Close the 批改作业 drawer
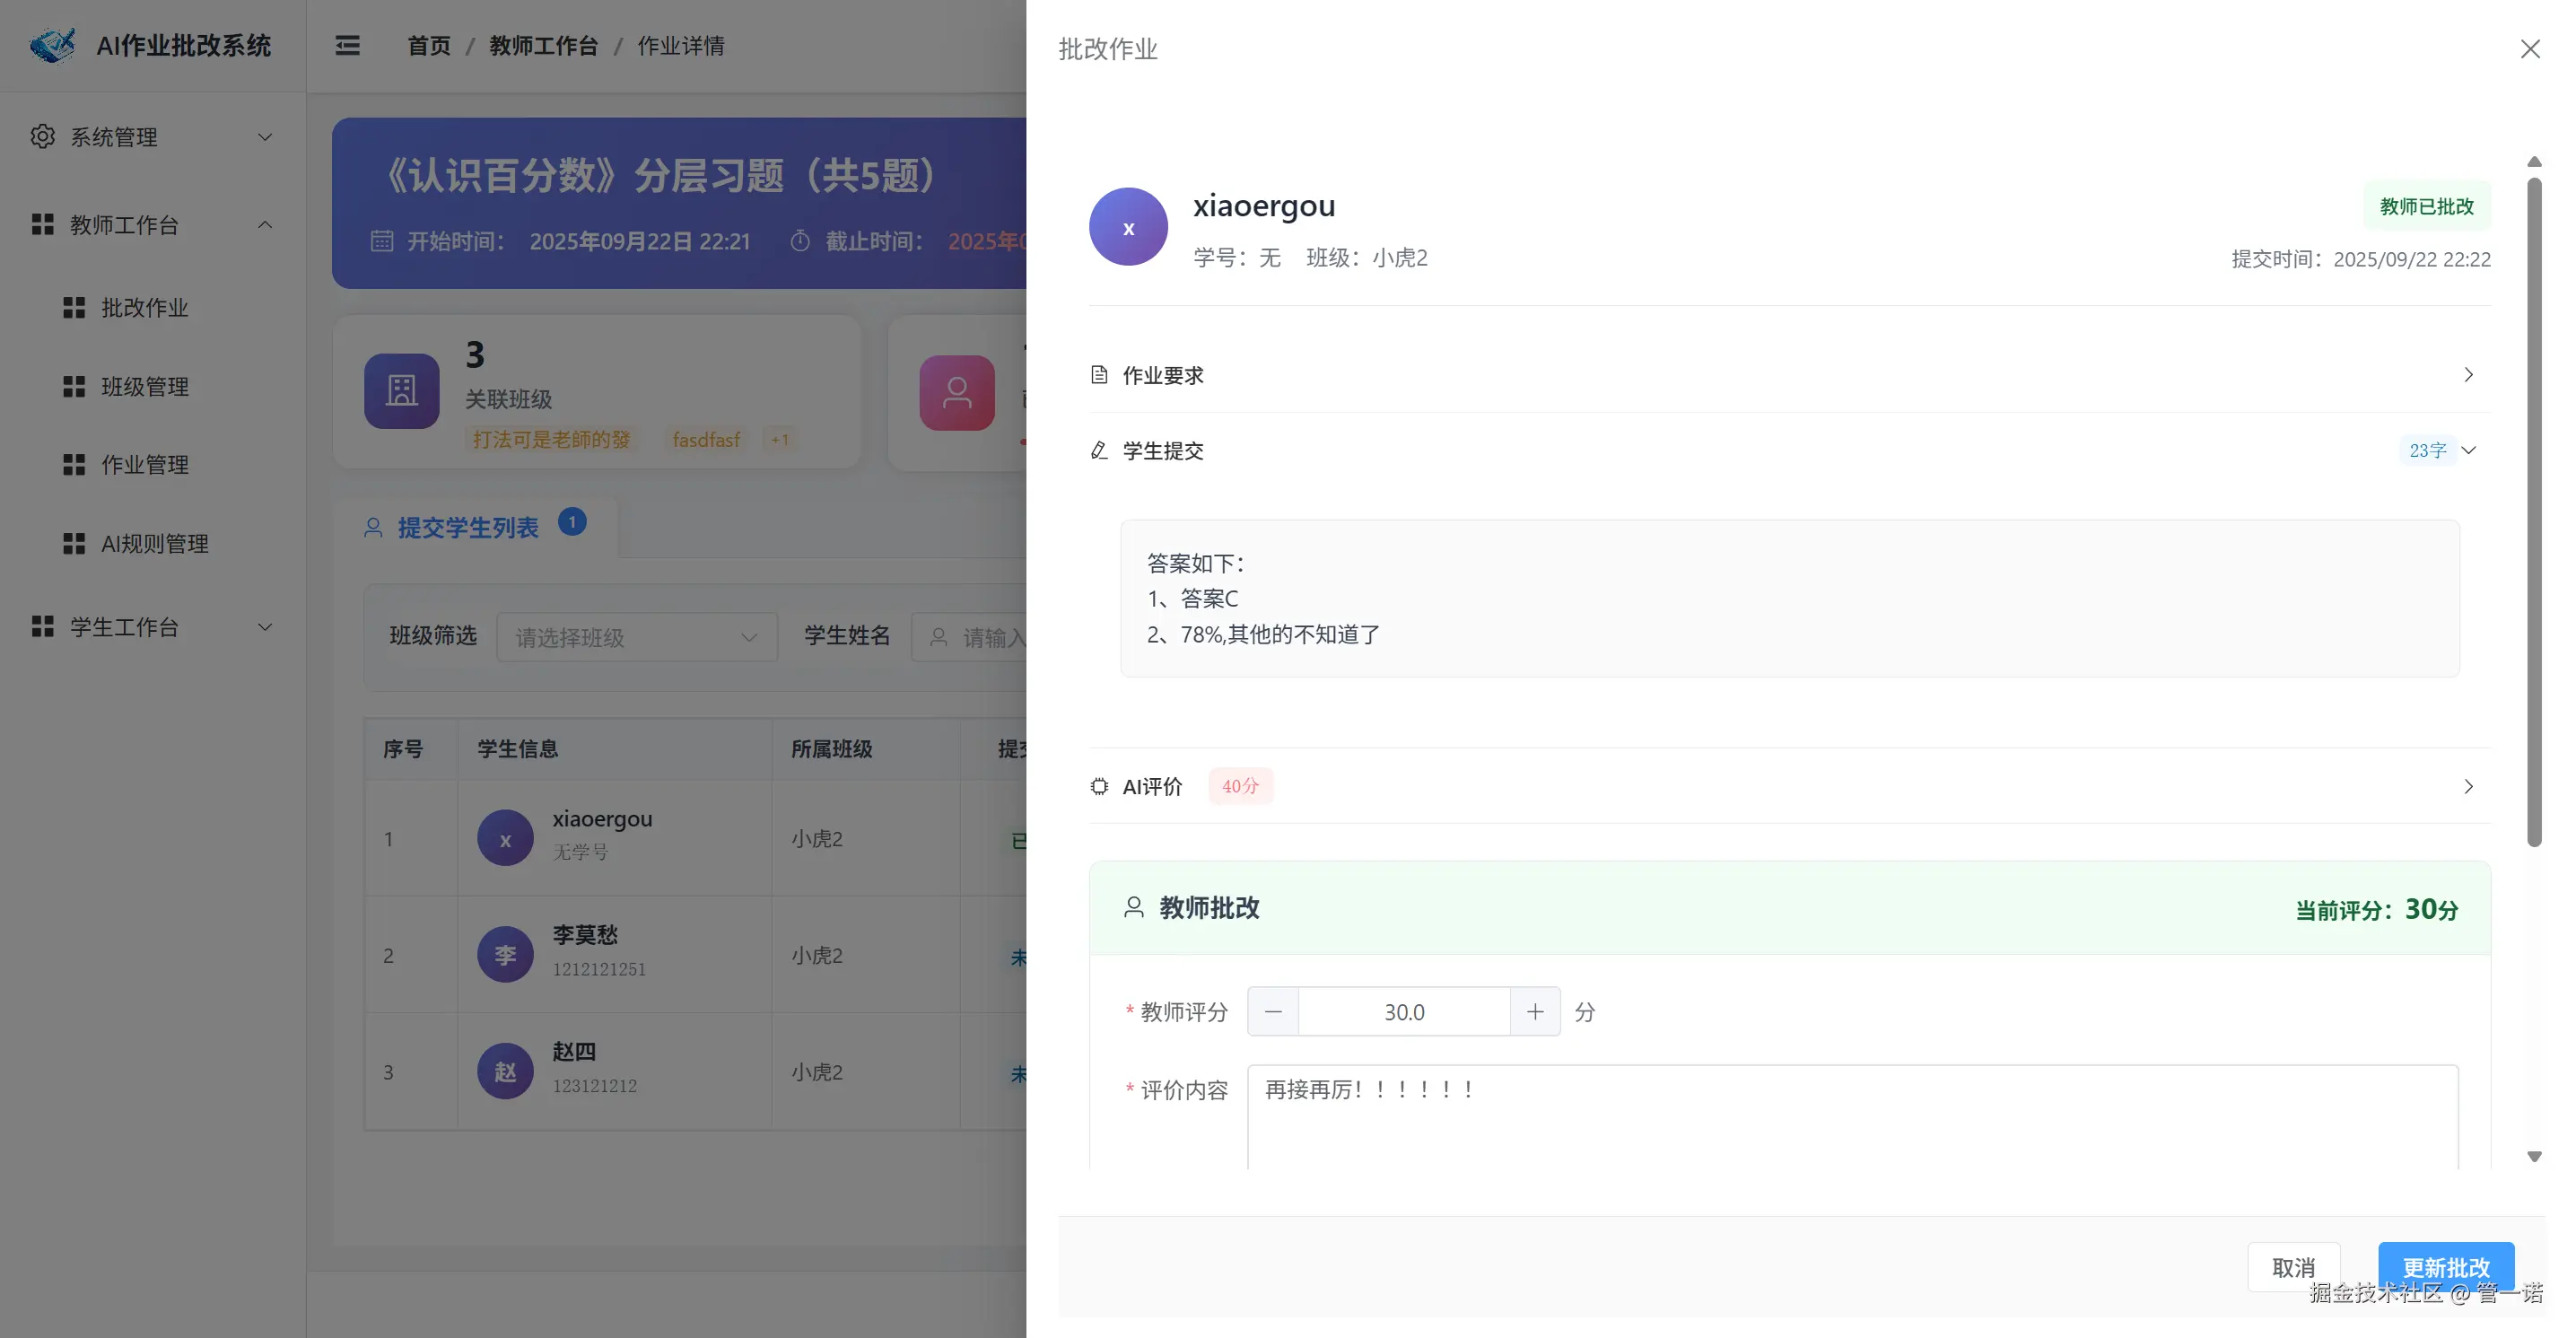This screenshot has height=1338, width=2576. coord(2530,49)
